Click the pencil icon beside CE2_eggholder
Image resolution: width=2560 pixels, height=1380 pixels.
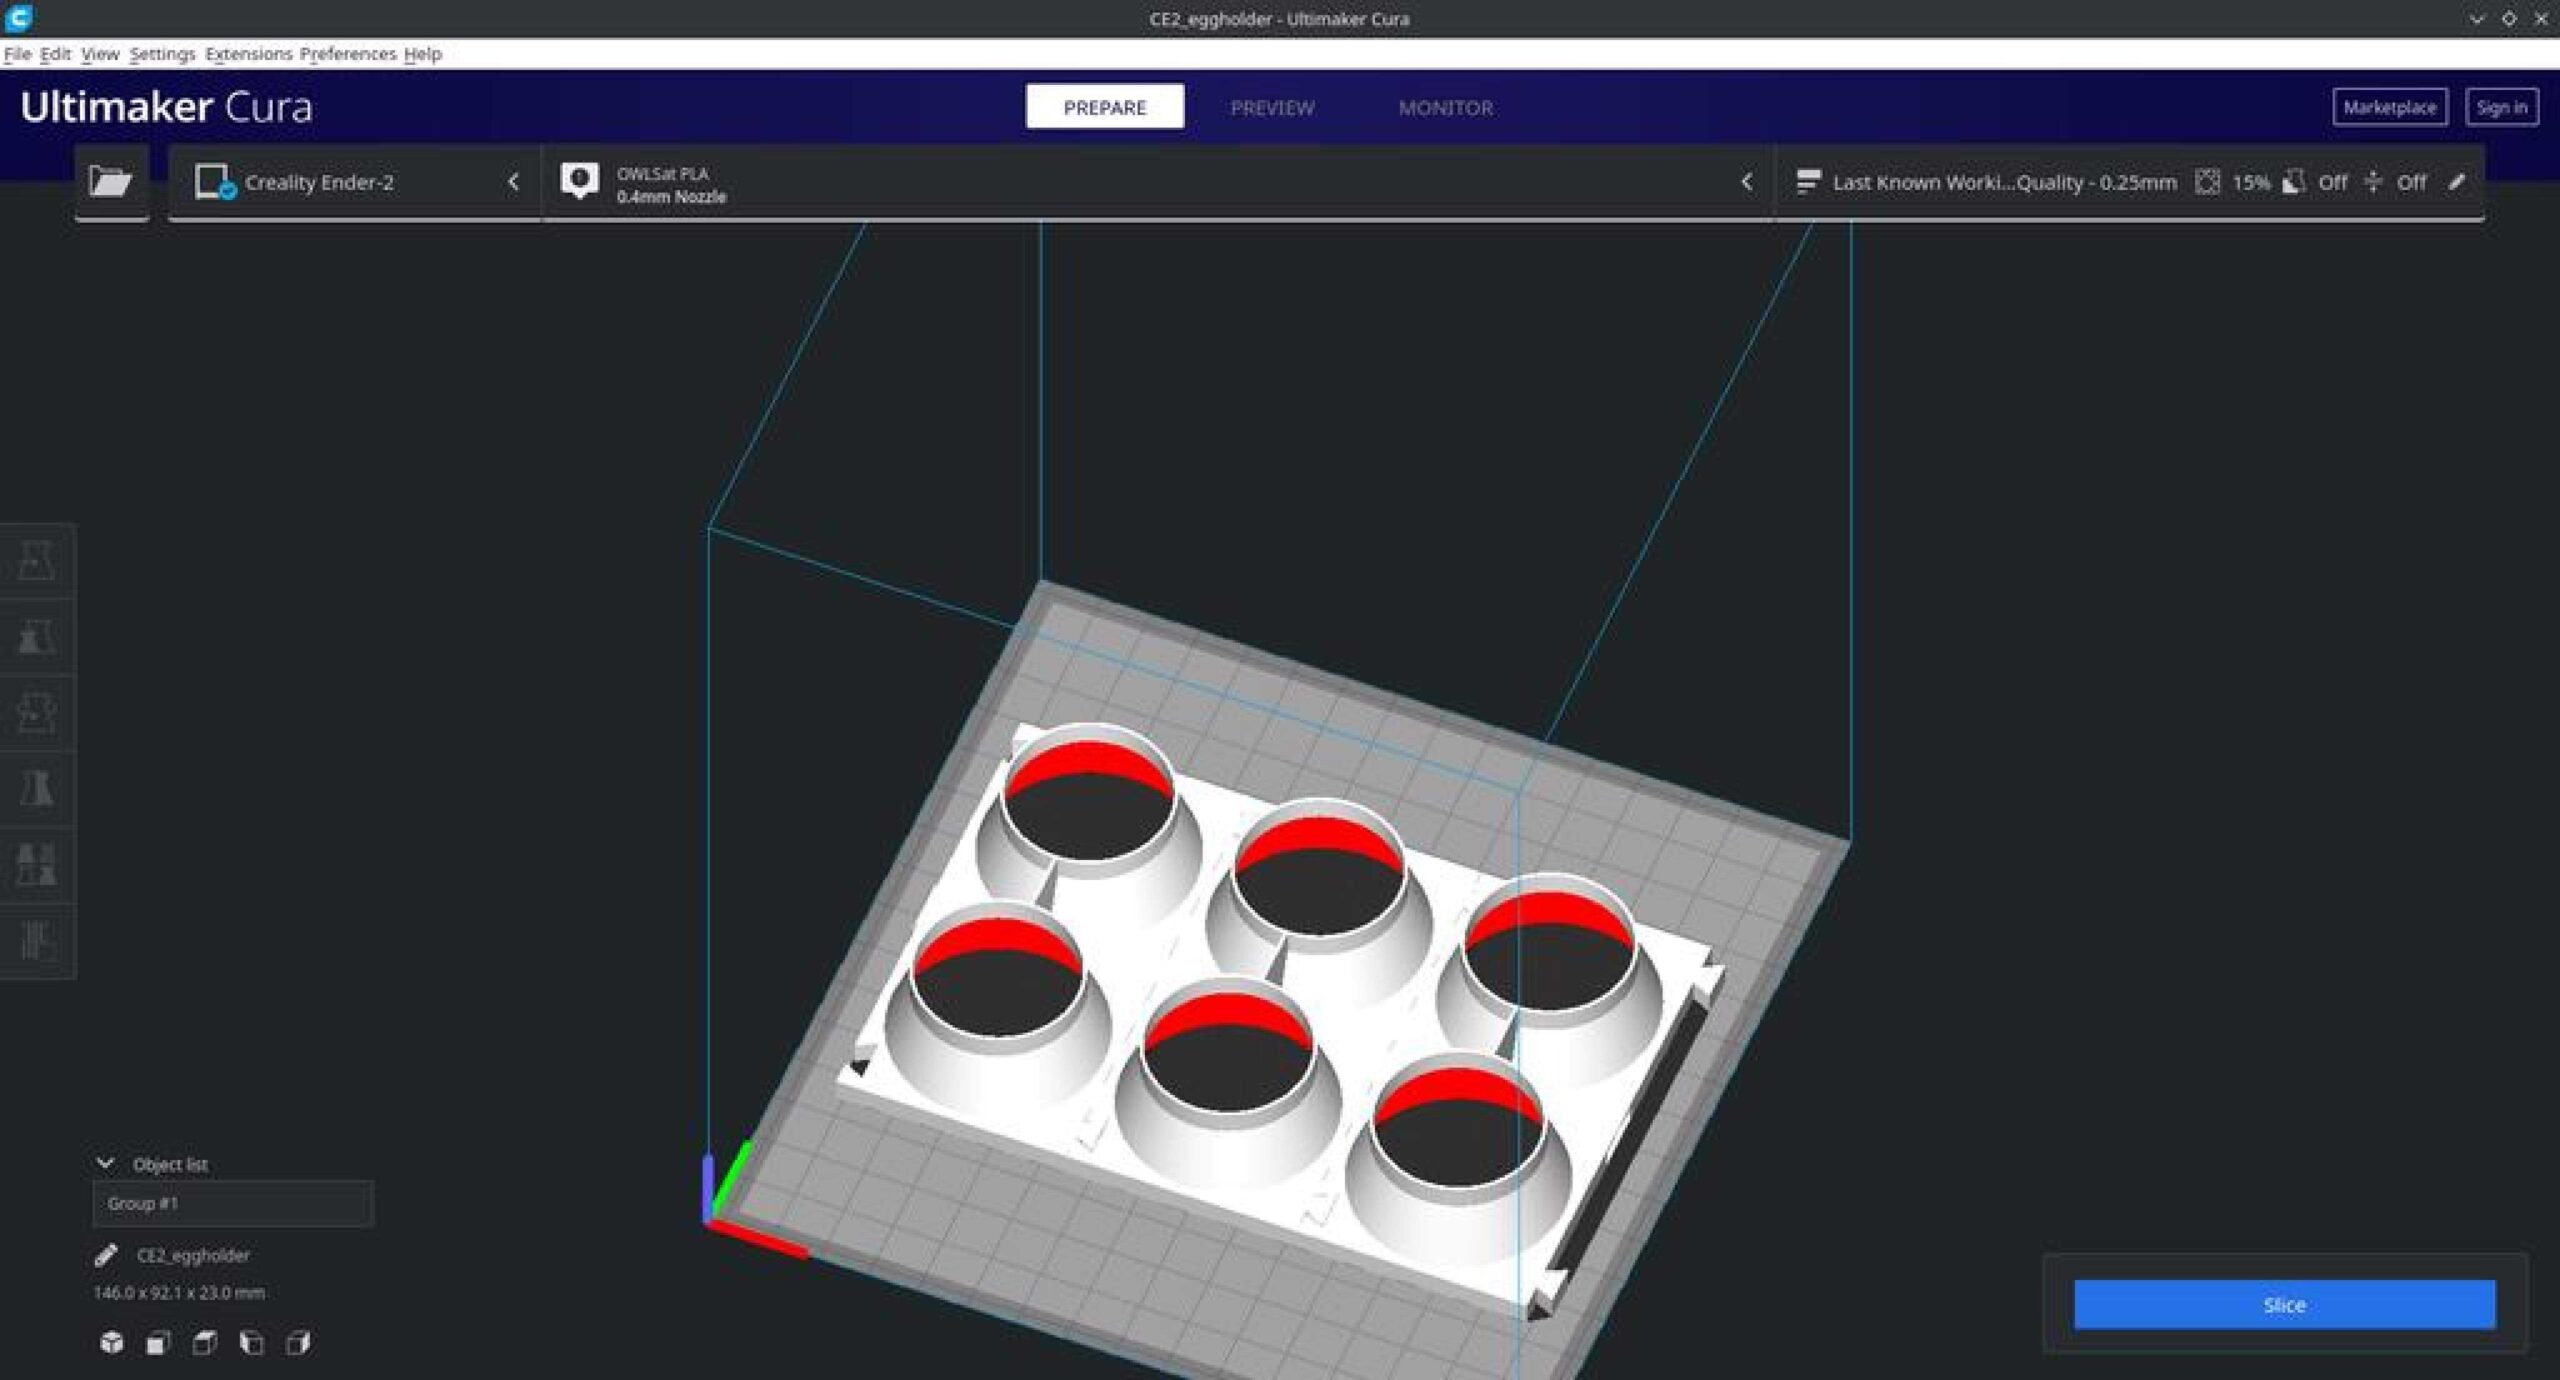[106, 1255]
